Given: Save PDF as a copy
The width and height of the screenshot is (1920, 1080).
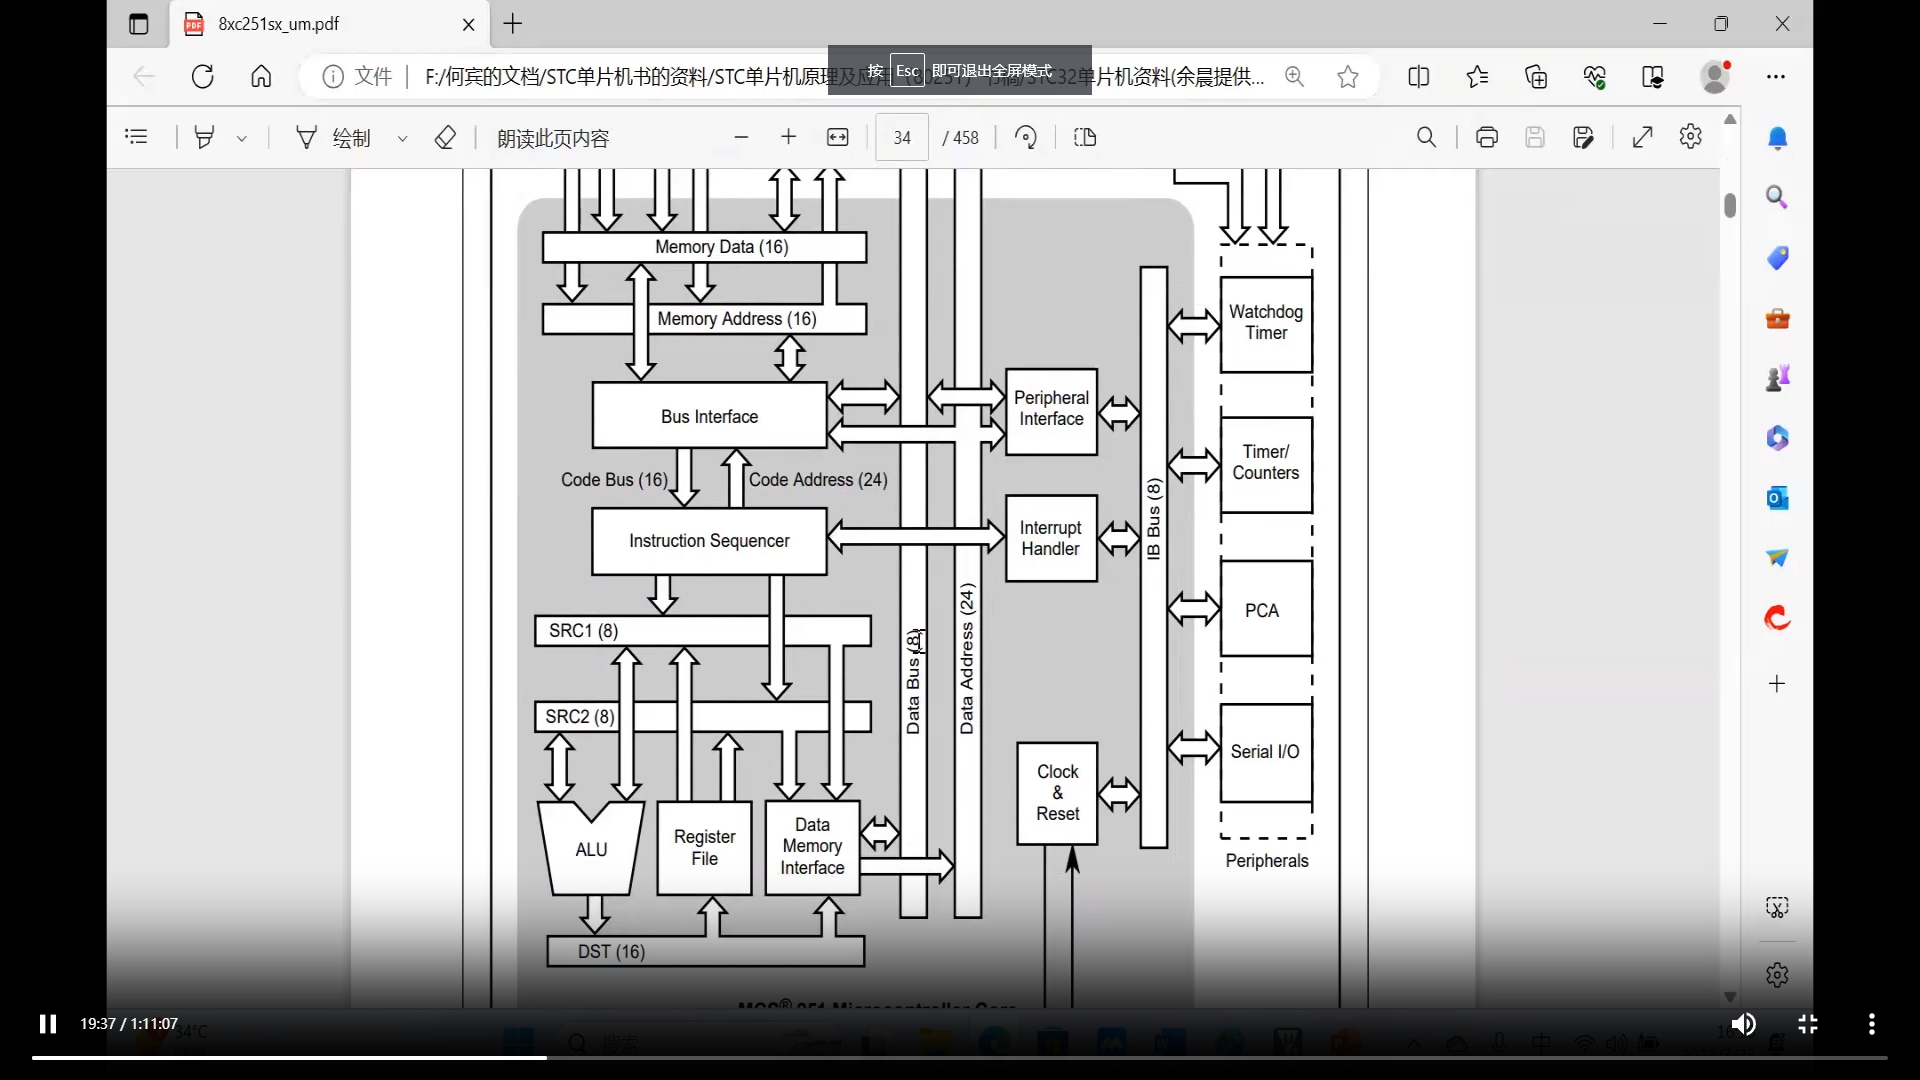Looking at the screenshot, I should coord(1583,137).
